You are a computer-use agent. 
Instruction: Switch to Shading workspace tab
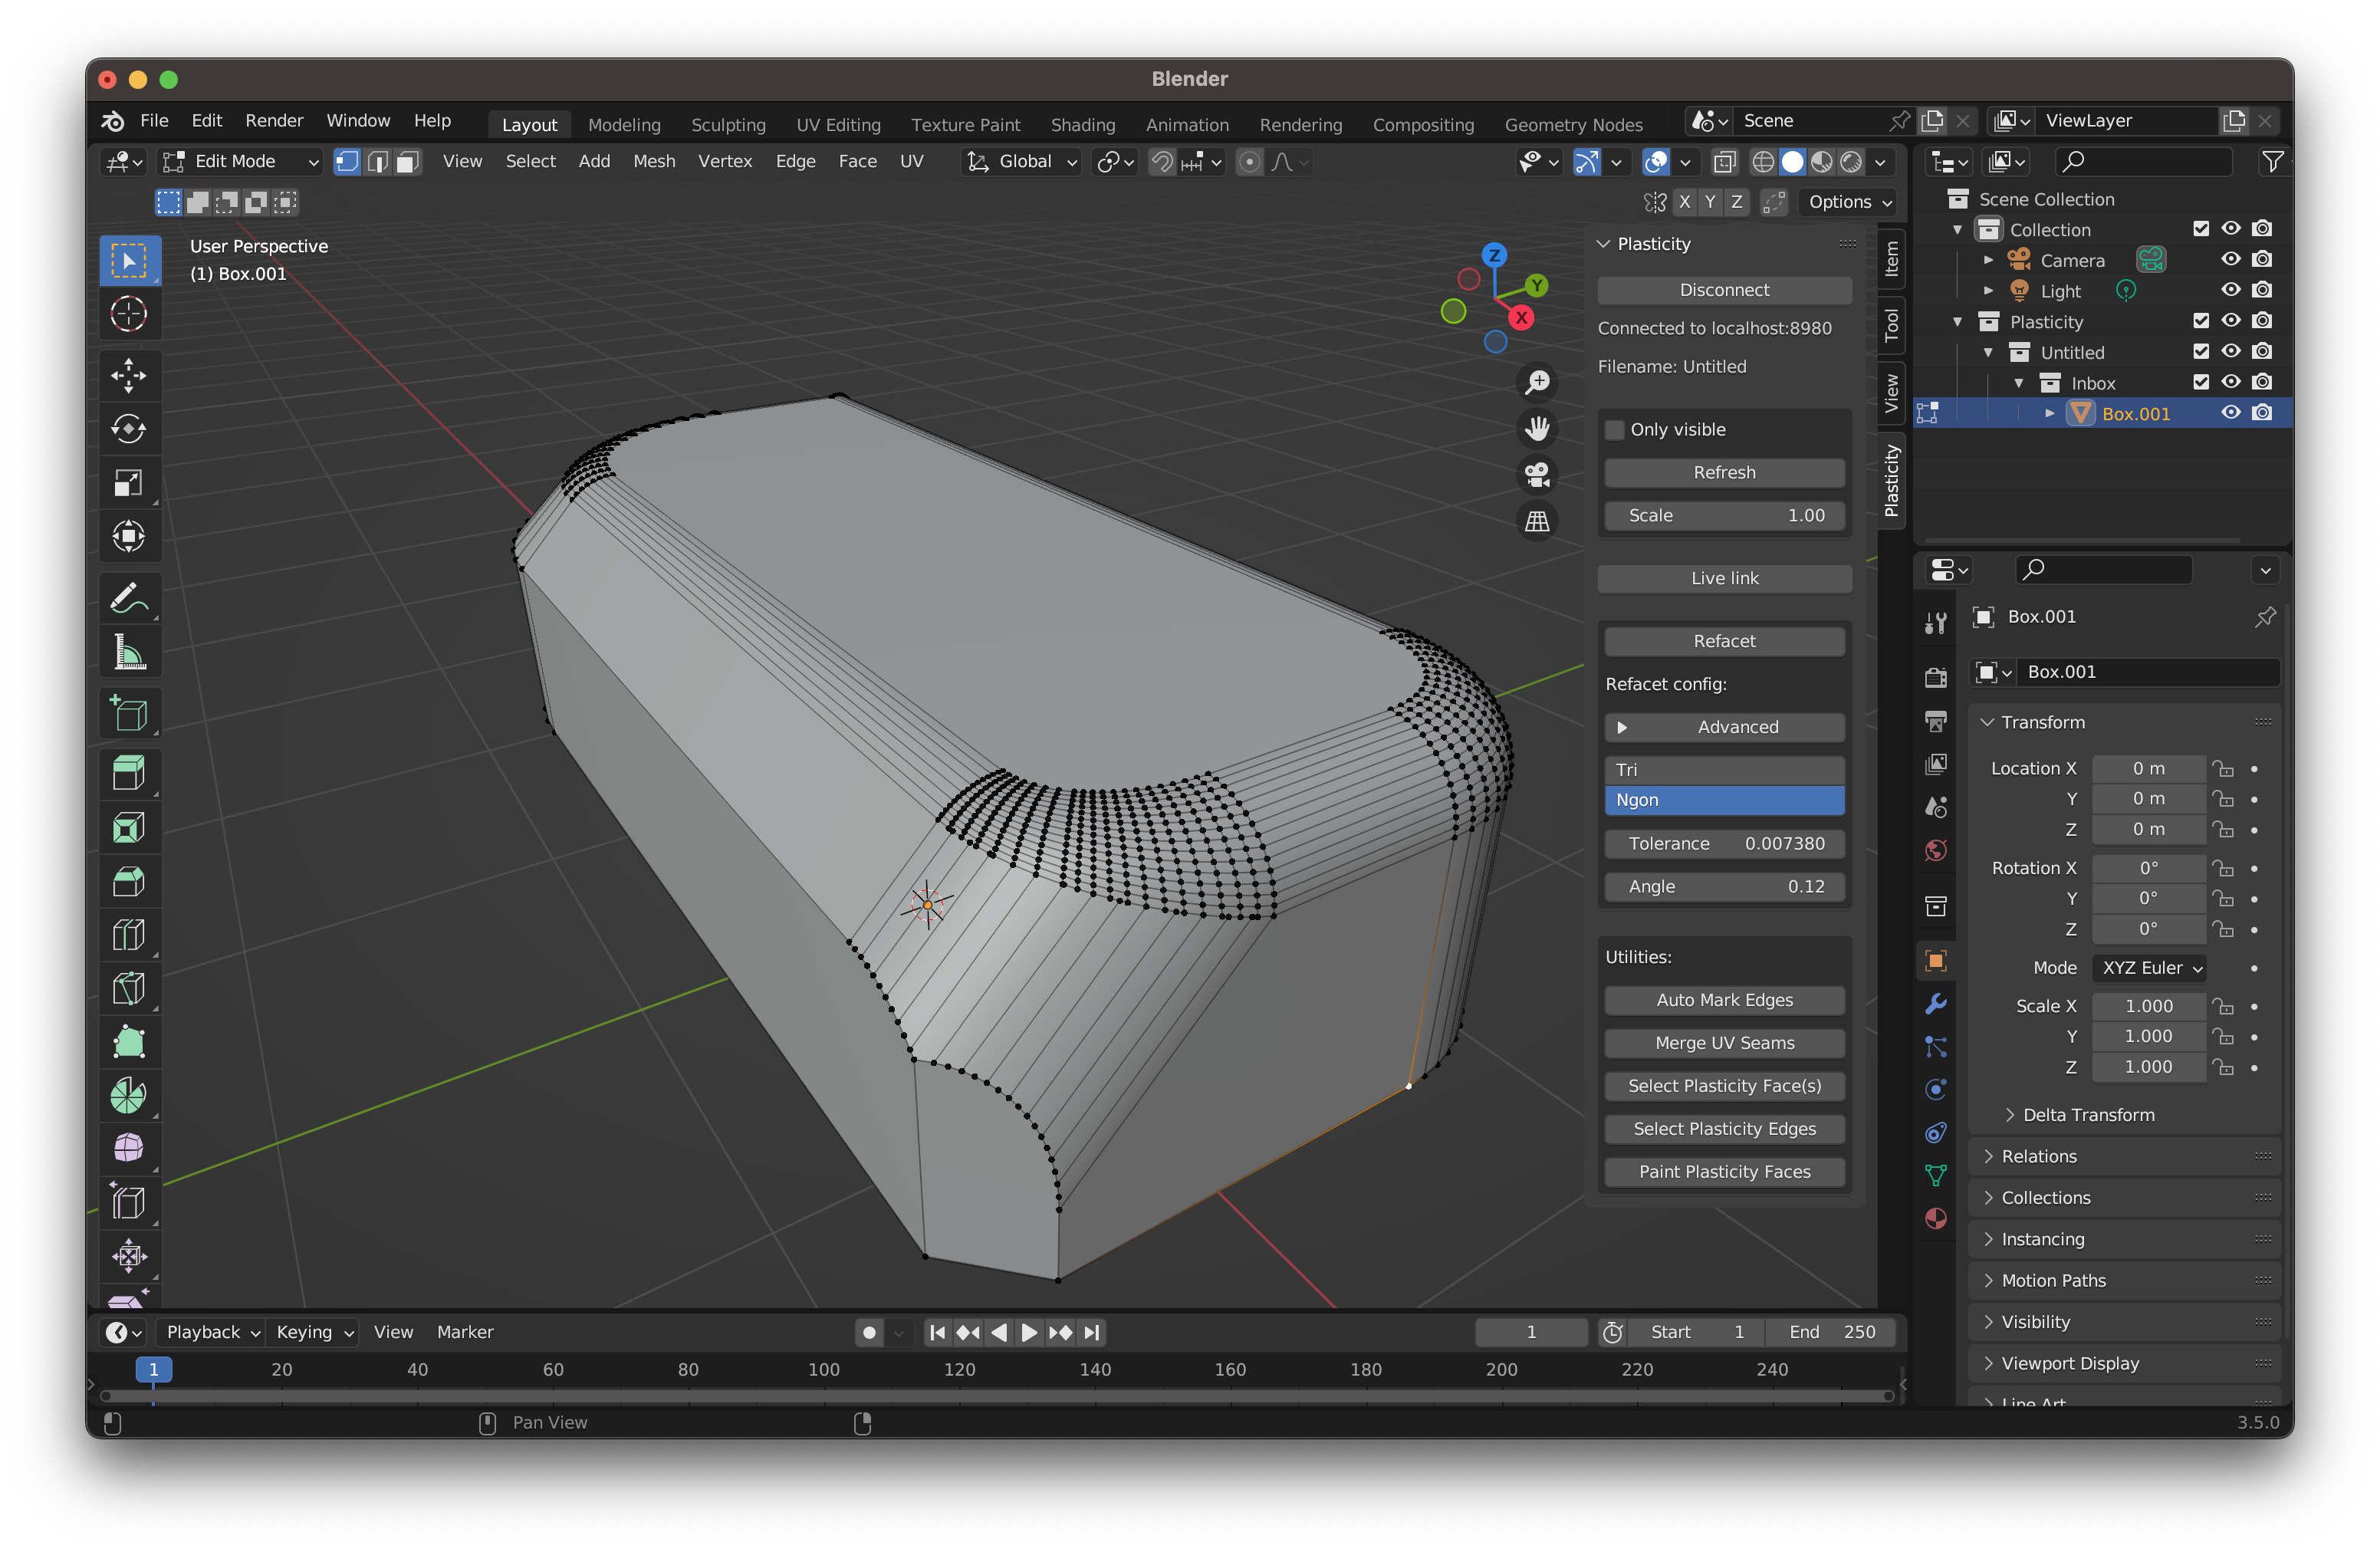click(1083, 124)
